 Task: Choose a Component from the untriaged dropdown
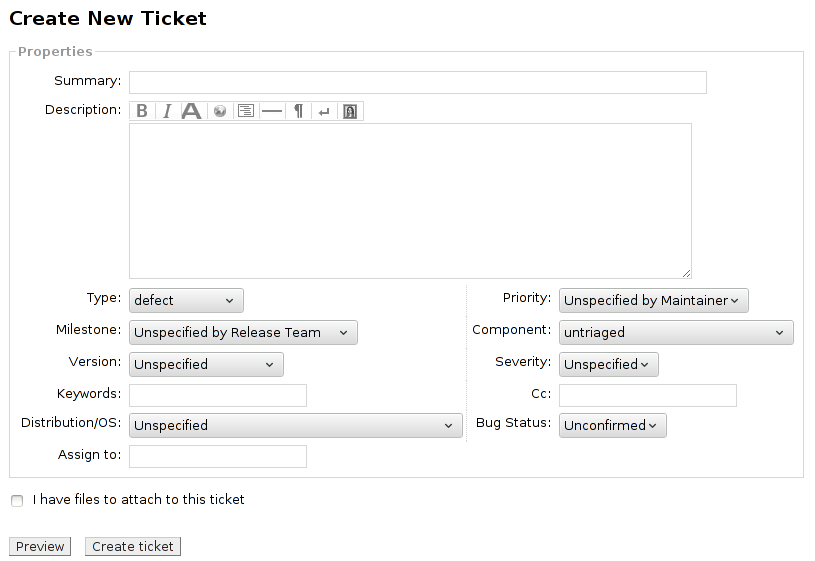pyautogui.click(x=676, y=333)
